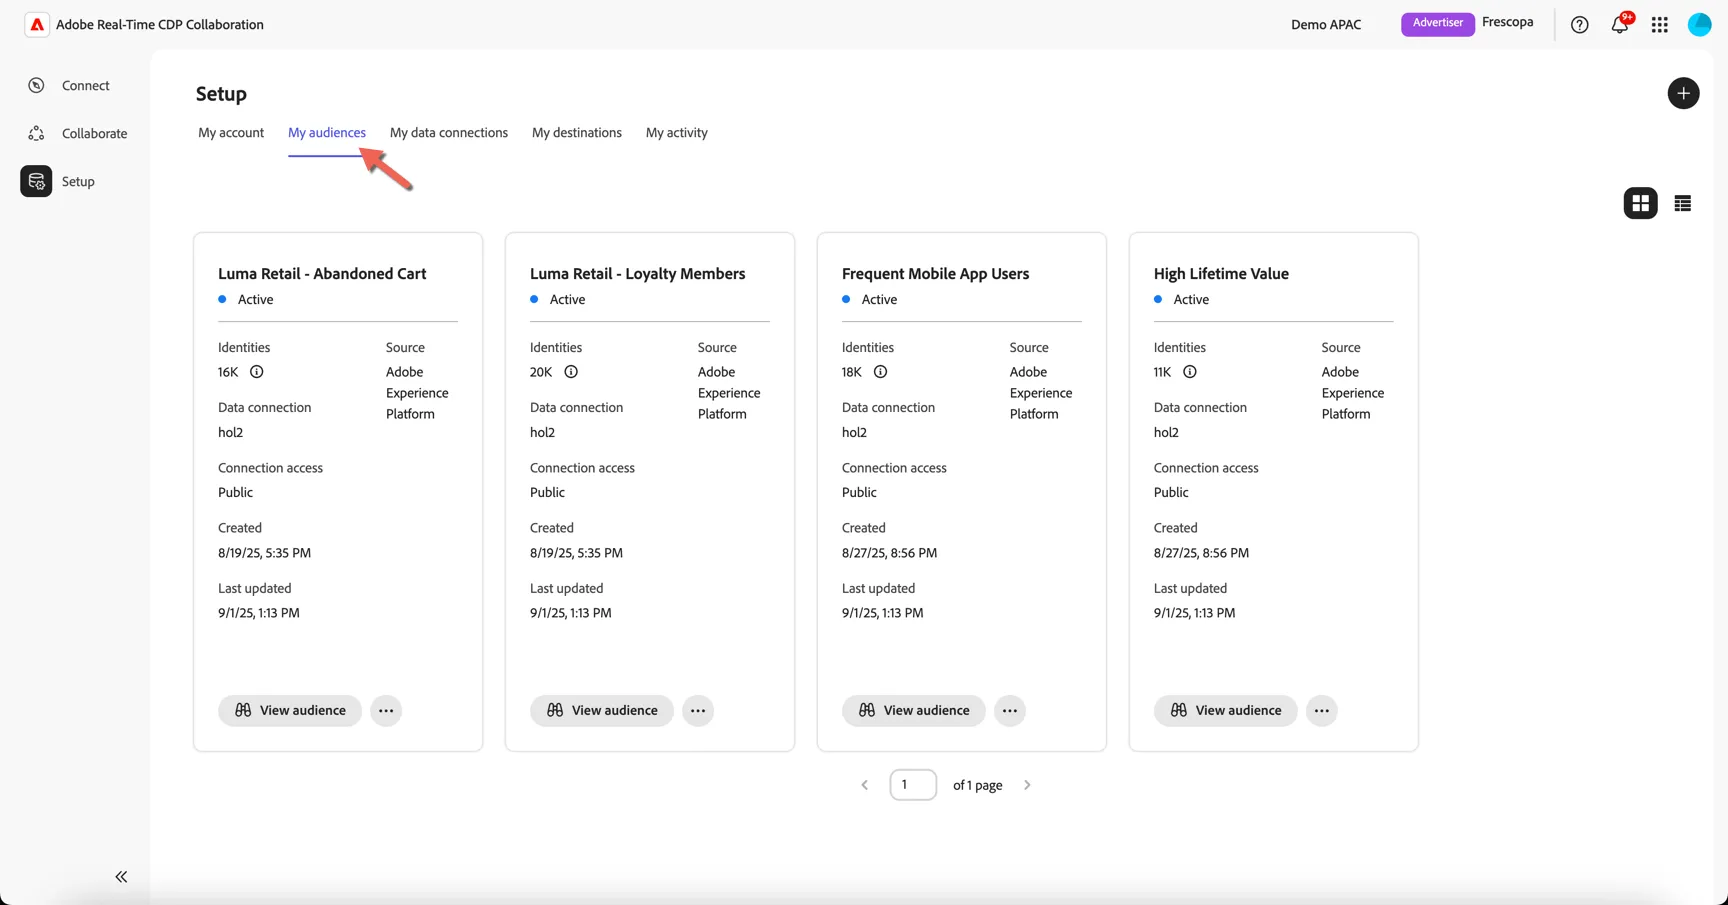Switch to card grid view
This screenshot has height=905, width=1728.
coord(1641,204)
